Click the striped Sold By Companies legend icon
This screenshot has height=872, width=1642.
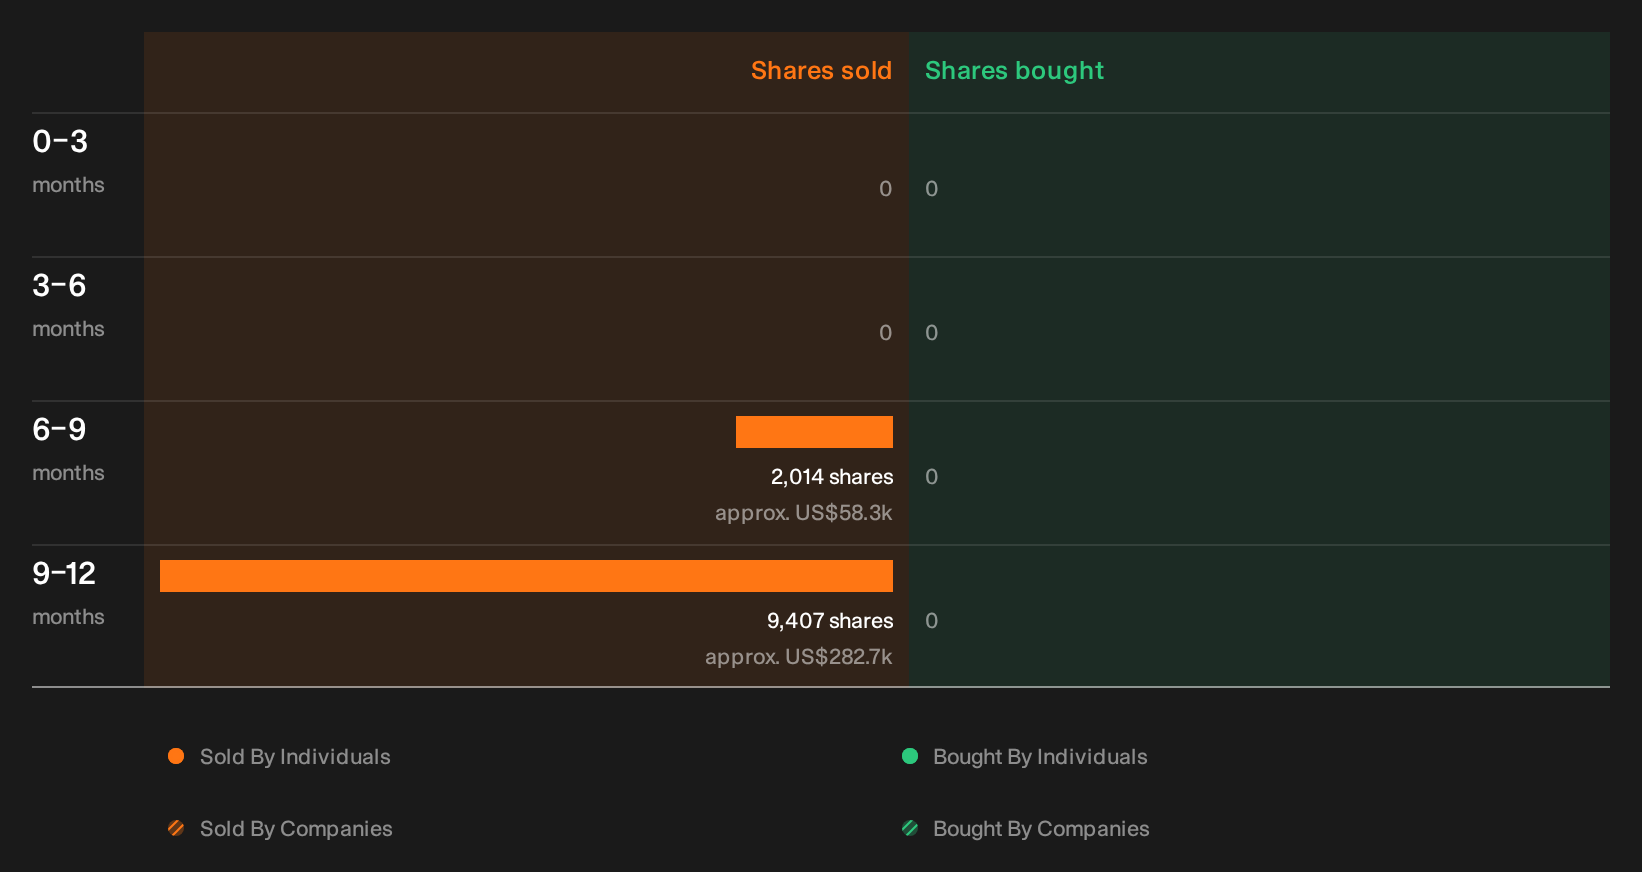tap(176, 828)
